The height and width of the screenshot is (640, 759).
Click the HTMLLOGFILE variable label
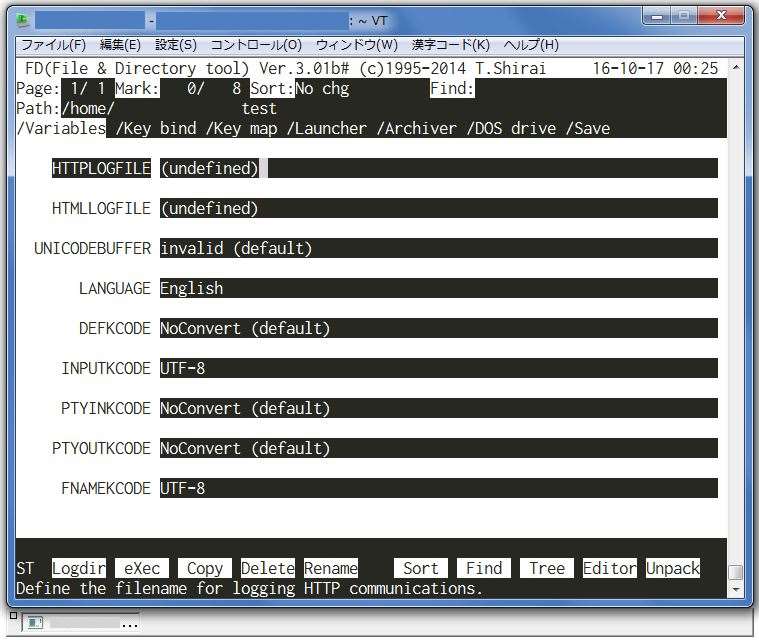coord(101,208)
